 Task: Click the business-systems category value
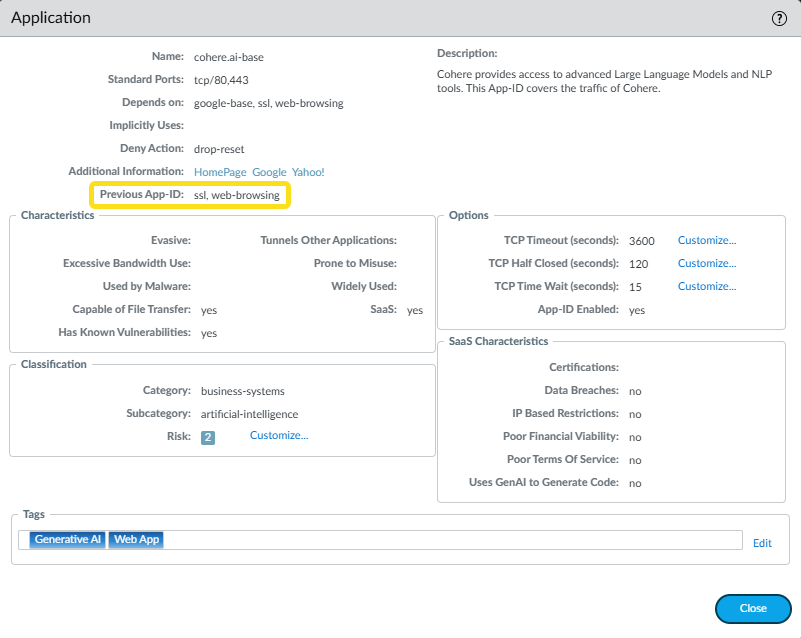point(242,391)
